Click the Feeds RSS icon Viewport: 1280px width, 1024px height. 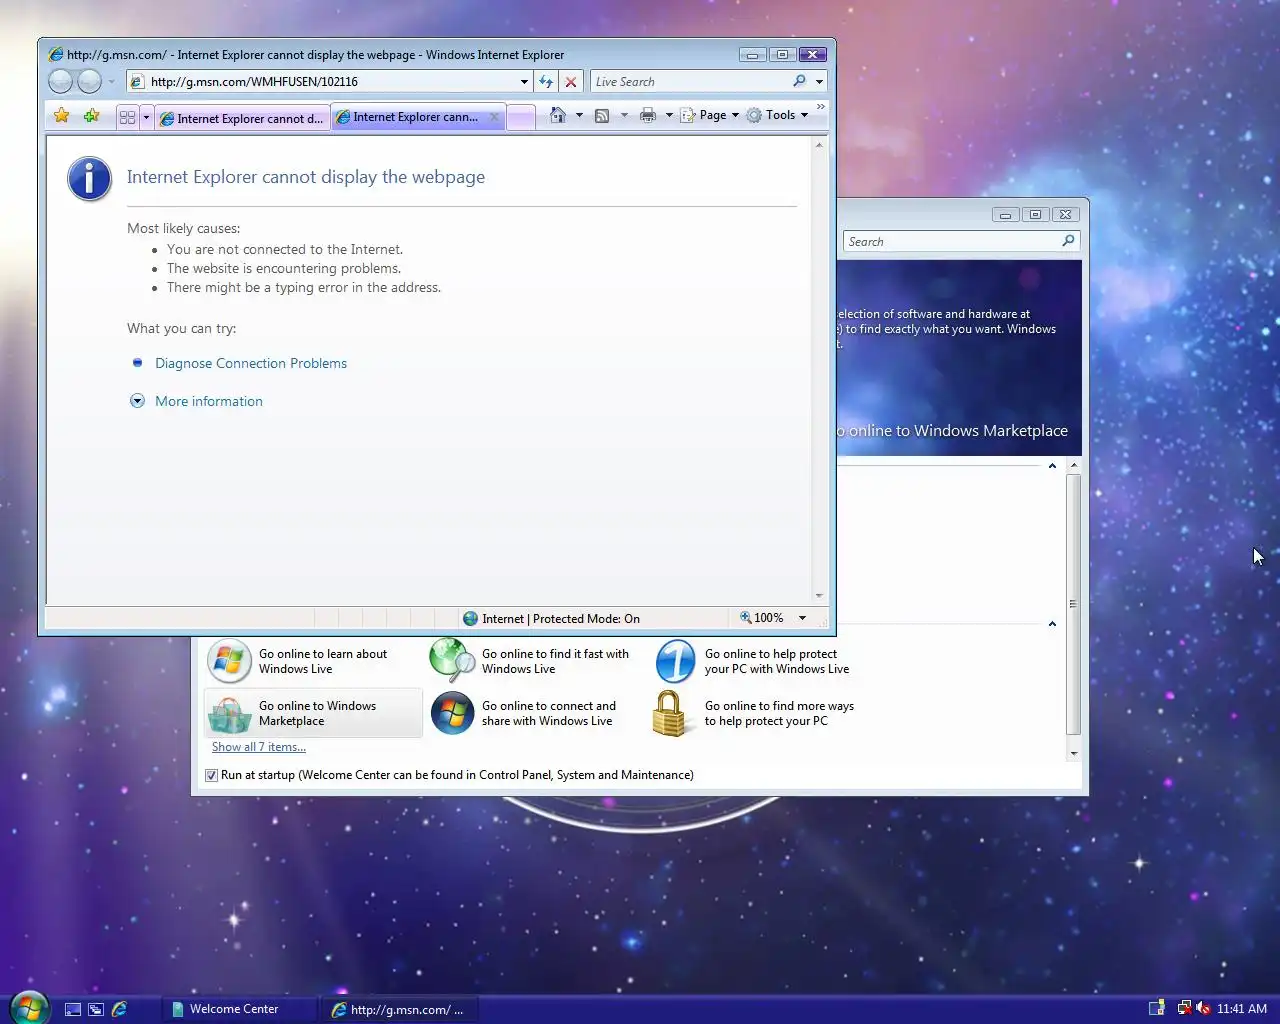(602, 115)
